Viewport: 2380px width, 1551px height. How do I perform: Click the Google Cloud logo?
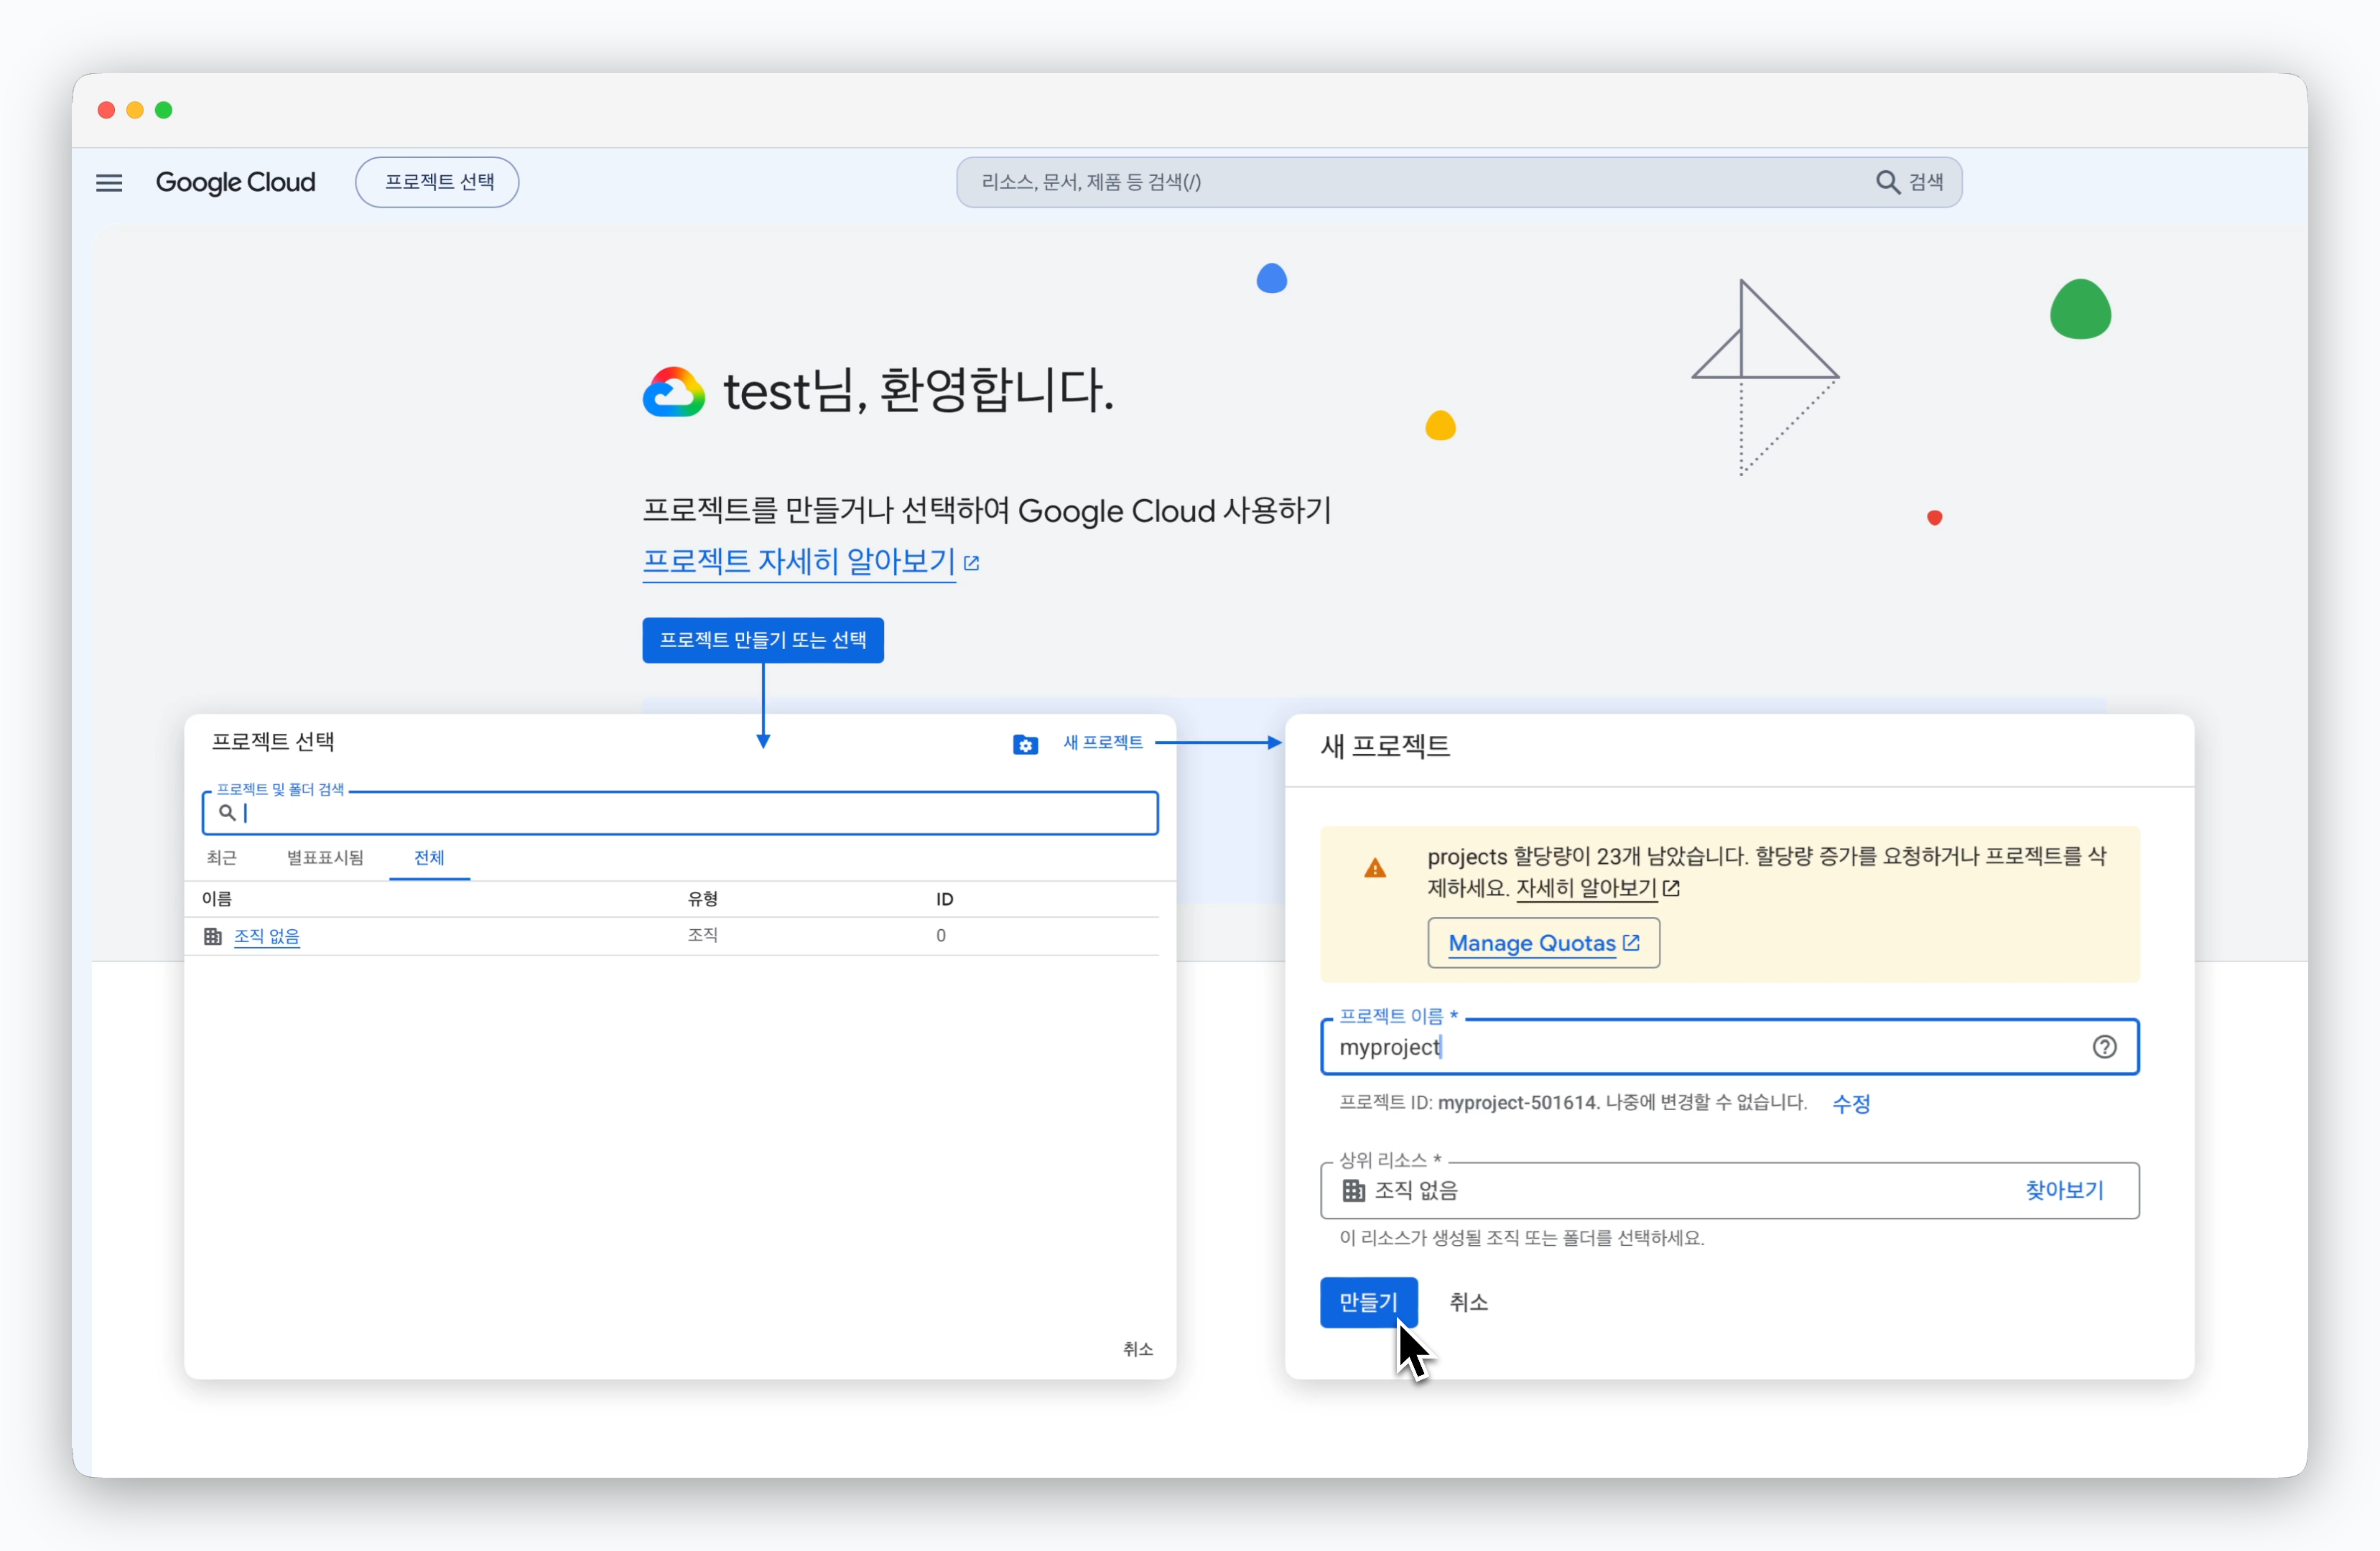click(x=235, y=182)
